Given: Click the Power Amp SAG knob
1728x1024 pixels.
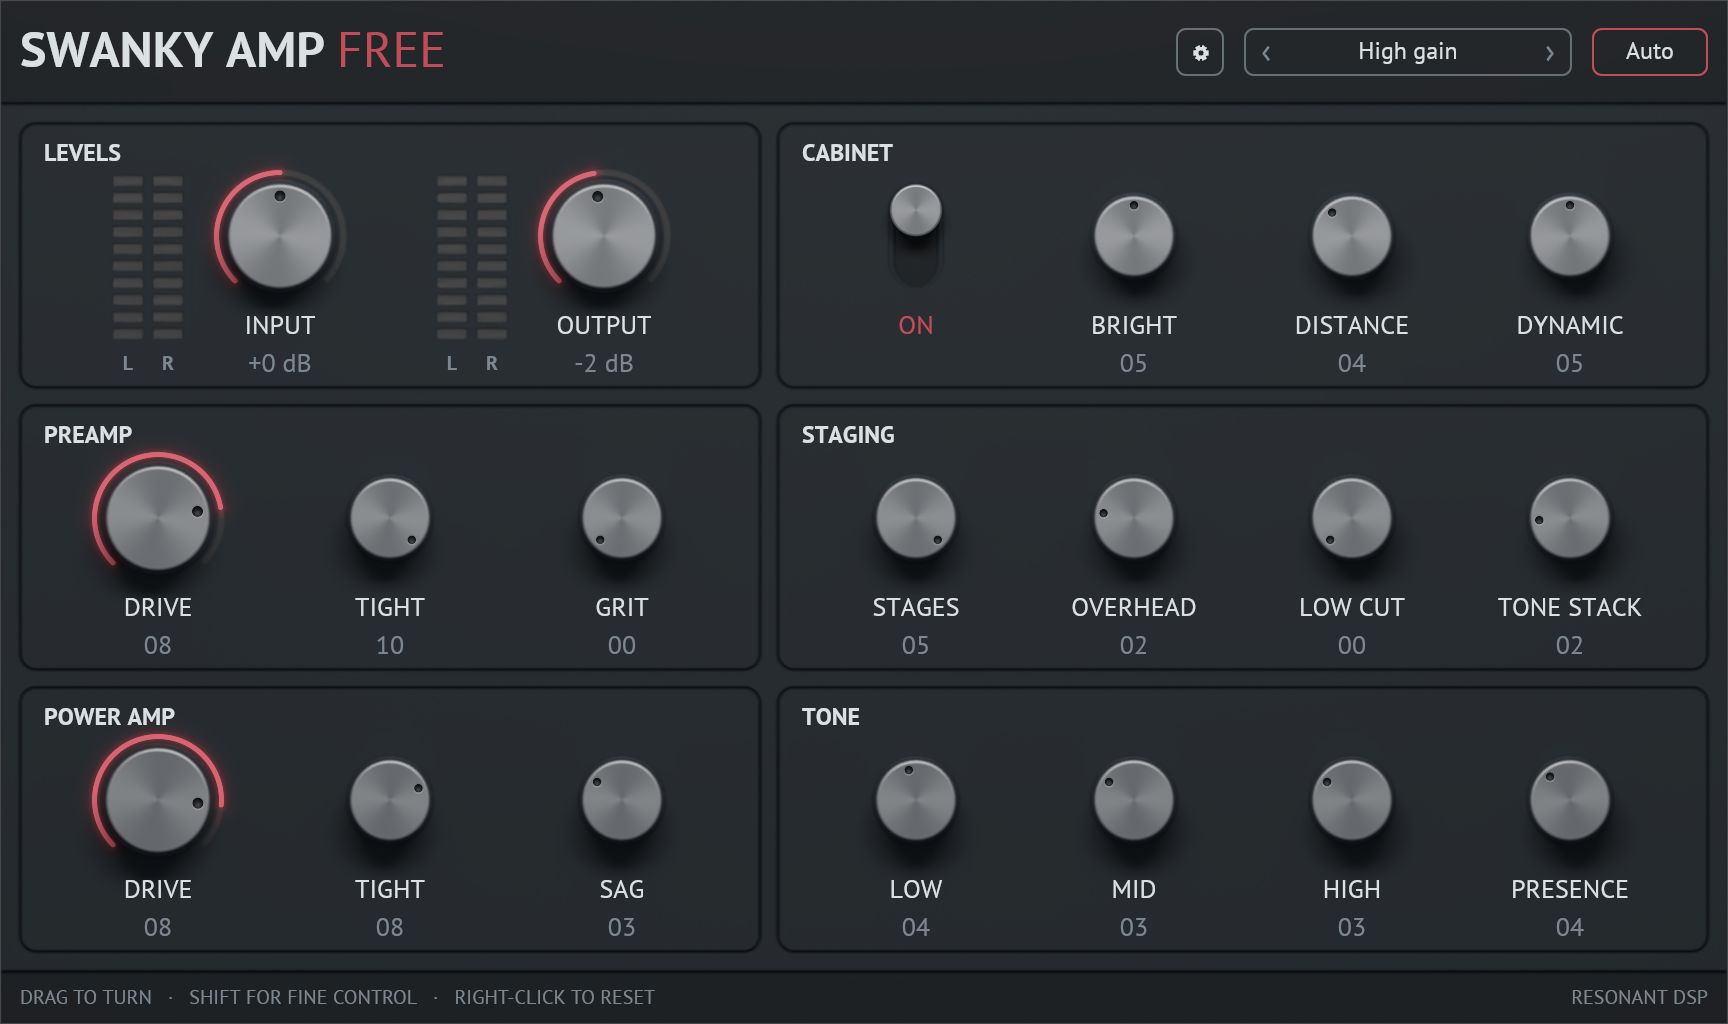Looking at the screenshot, I should click(622, 800).
